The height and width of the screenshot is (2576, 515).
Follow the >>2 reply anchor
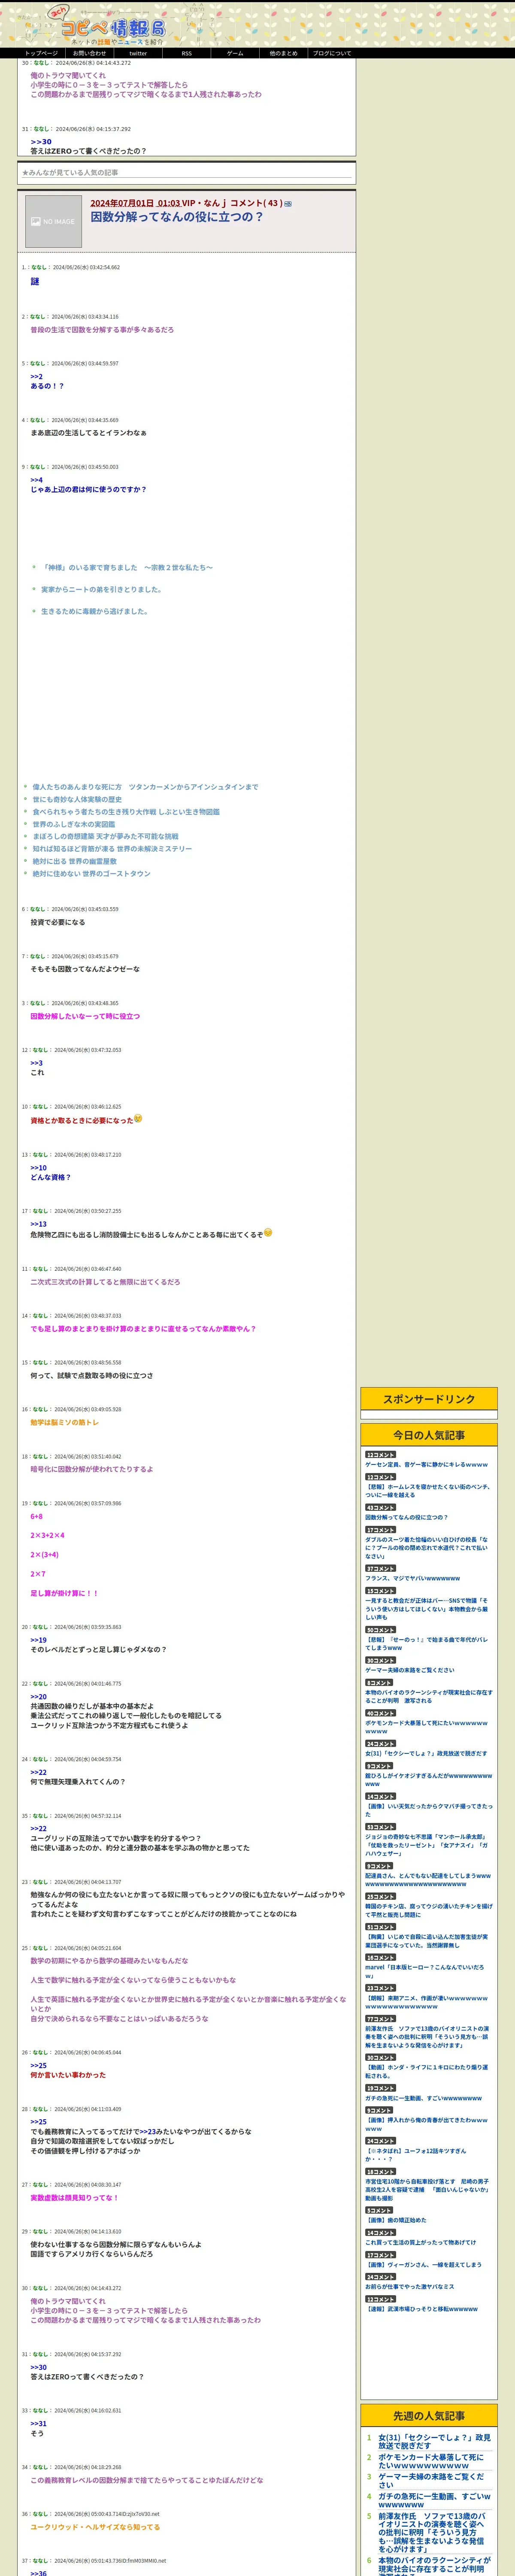tap(36, 376)
